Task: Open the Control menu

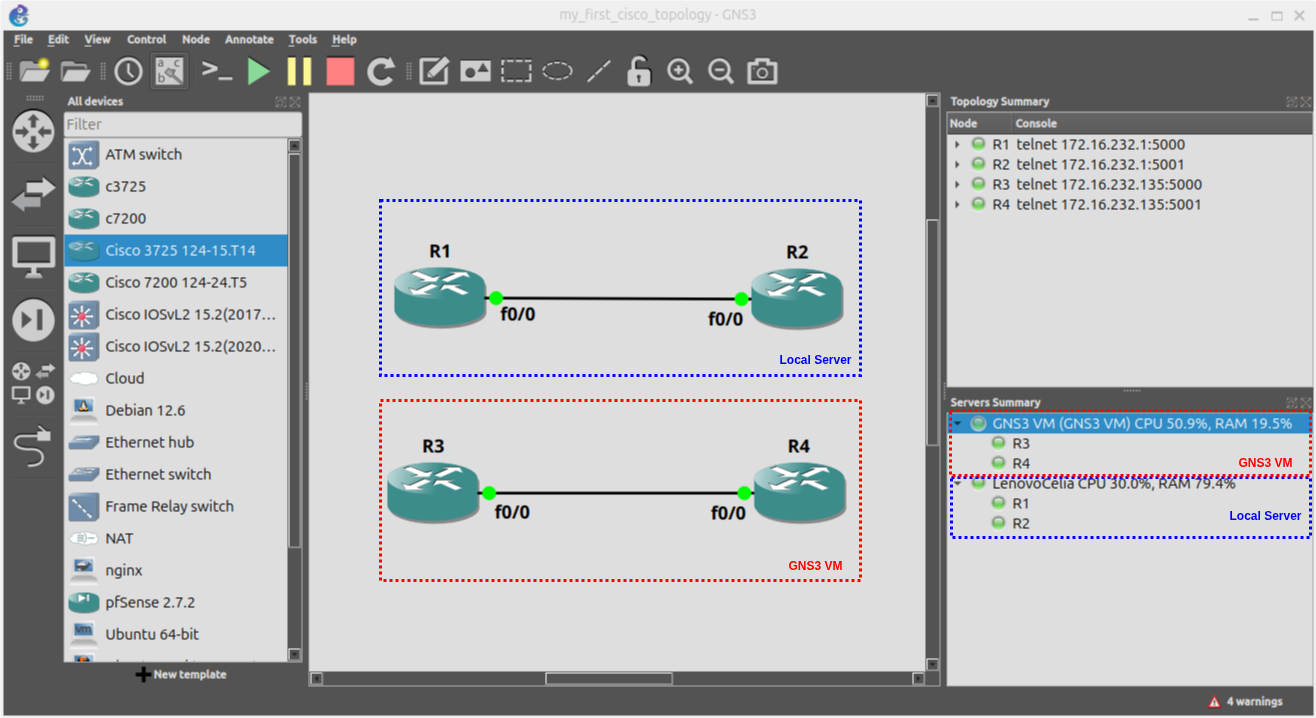Action: (146, 39)
